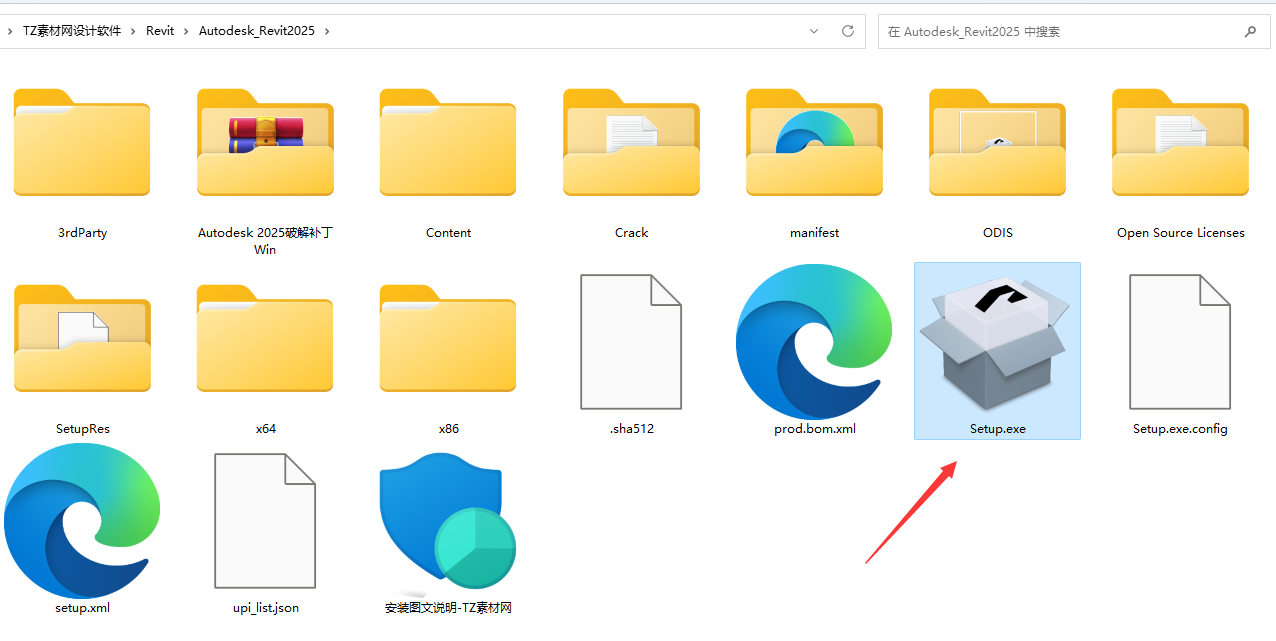The width and height of the screenshot is (1276, 641).
Task: Open the ODIS folder icon
Action: 997,142
